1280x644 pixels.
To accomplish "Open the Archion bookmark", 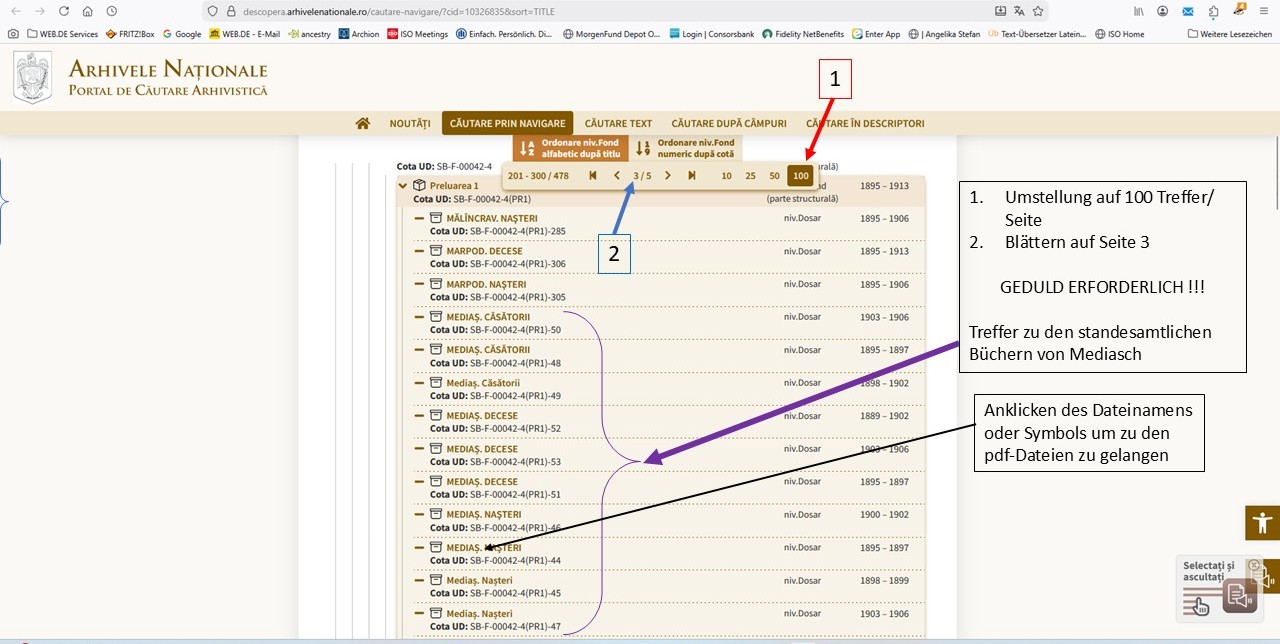I will click(x=359, y=33).
